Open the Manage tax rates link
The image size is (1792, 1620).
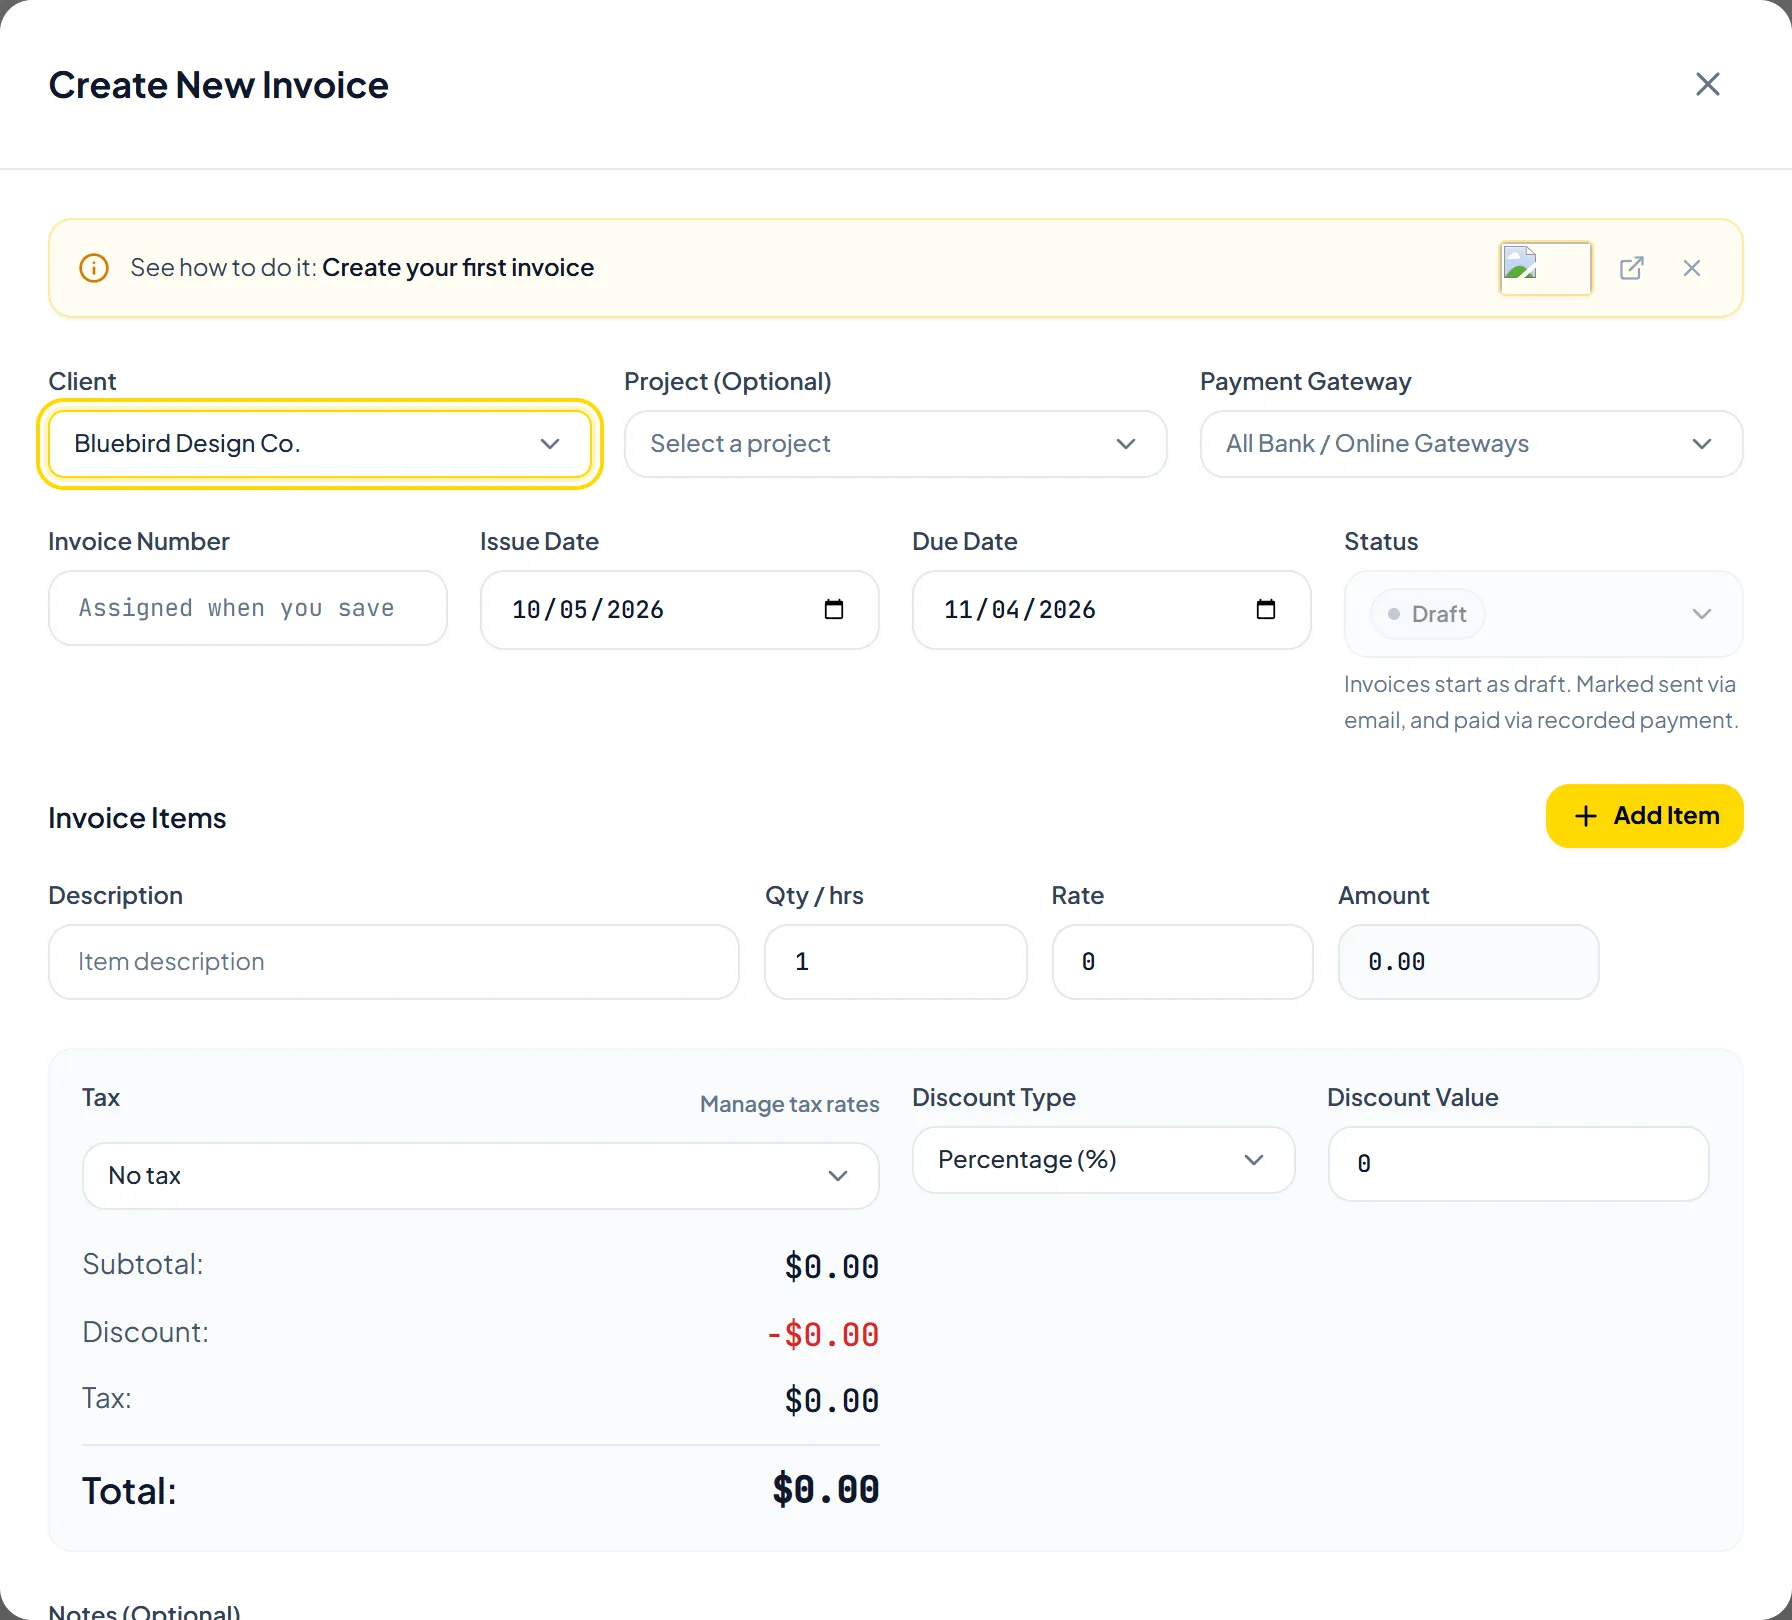pyautogui.click(x=789, y=1104)
